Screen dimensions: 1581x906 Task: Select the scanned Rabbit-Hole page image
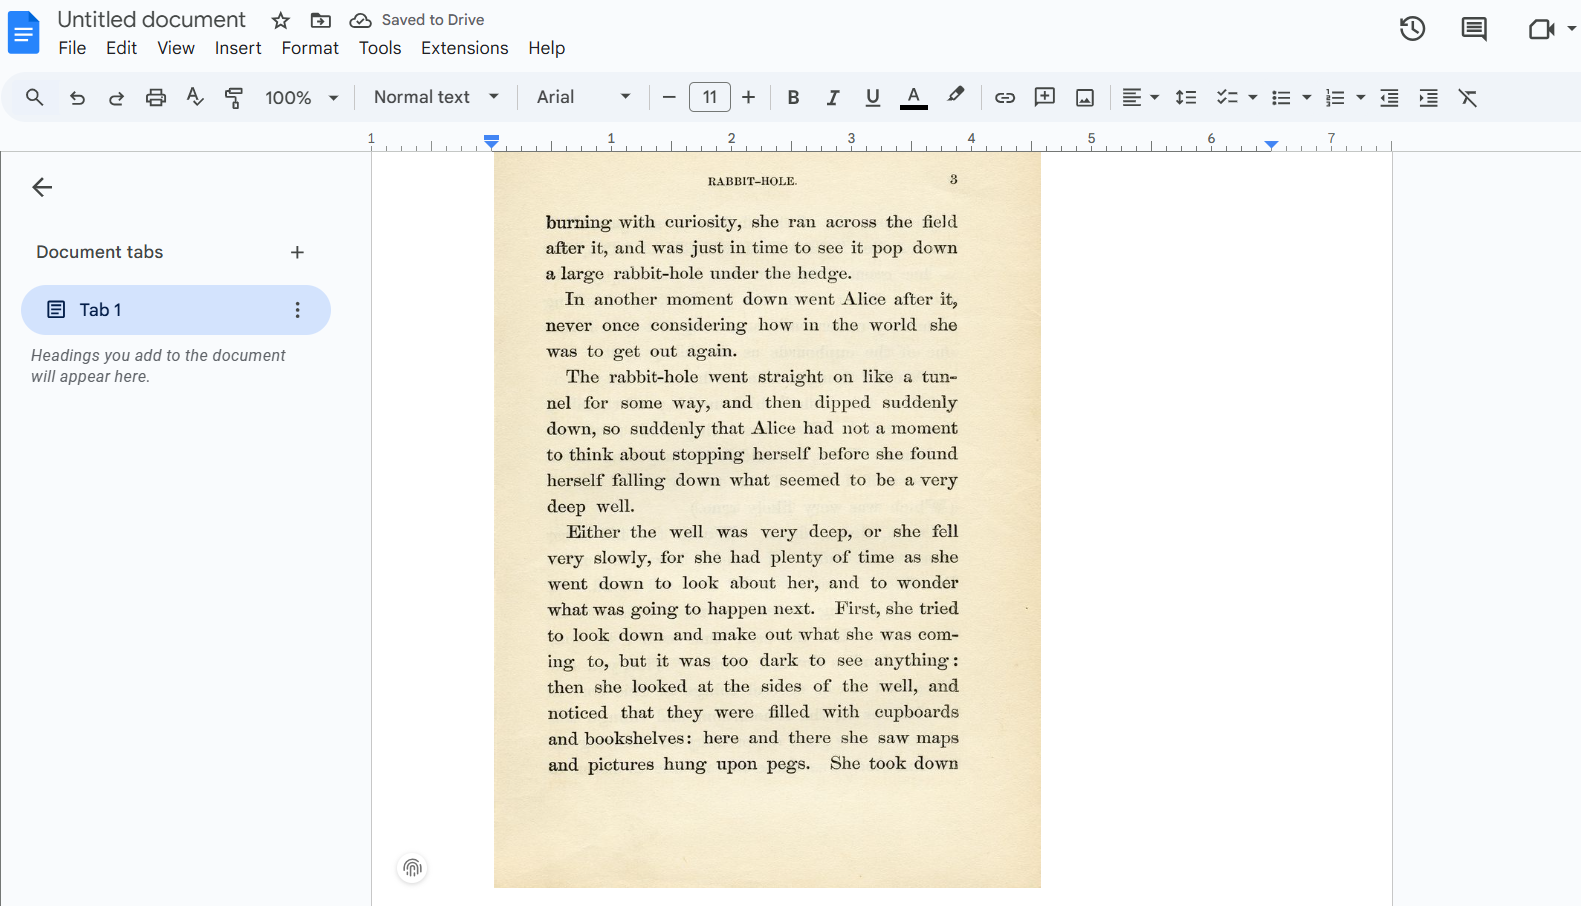click(x=767, y=520)
